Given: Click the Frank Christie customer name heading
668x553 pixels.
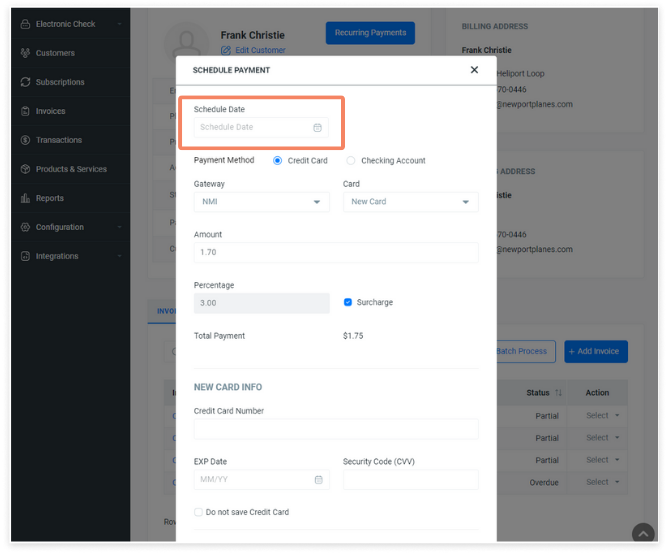Looking at the screenshot, I should tap(253, 35).
